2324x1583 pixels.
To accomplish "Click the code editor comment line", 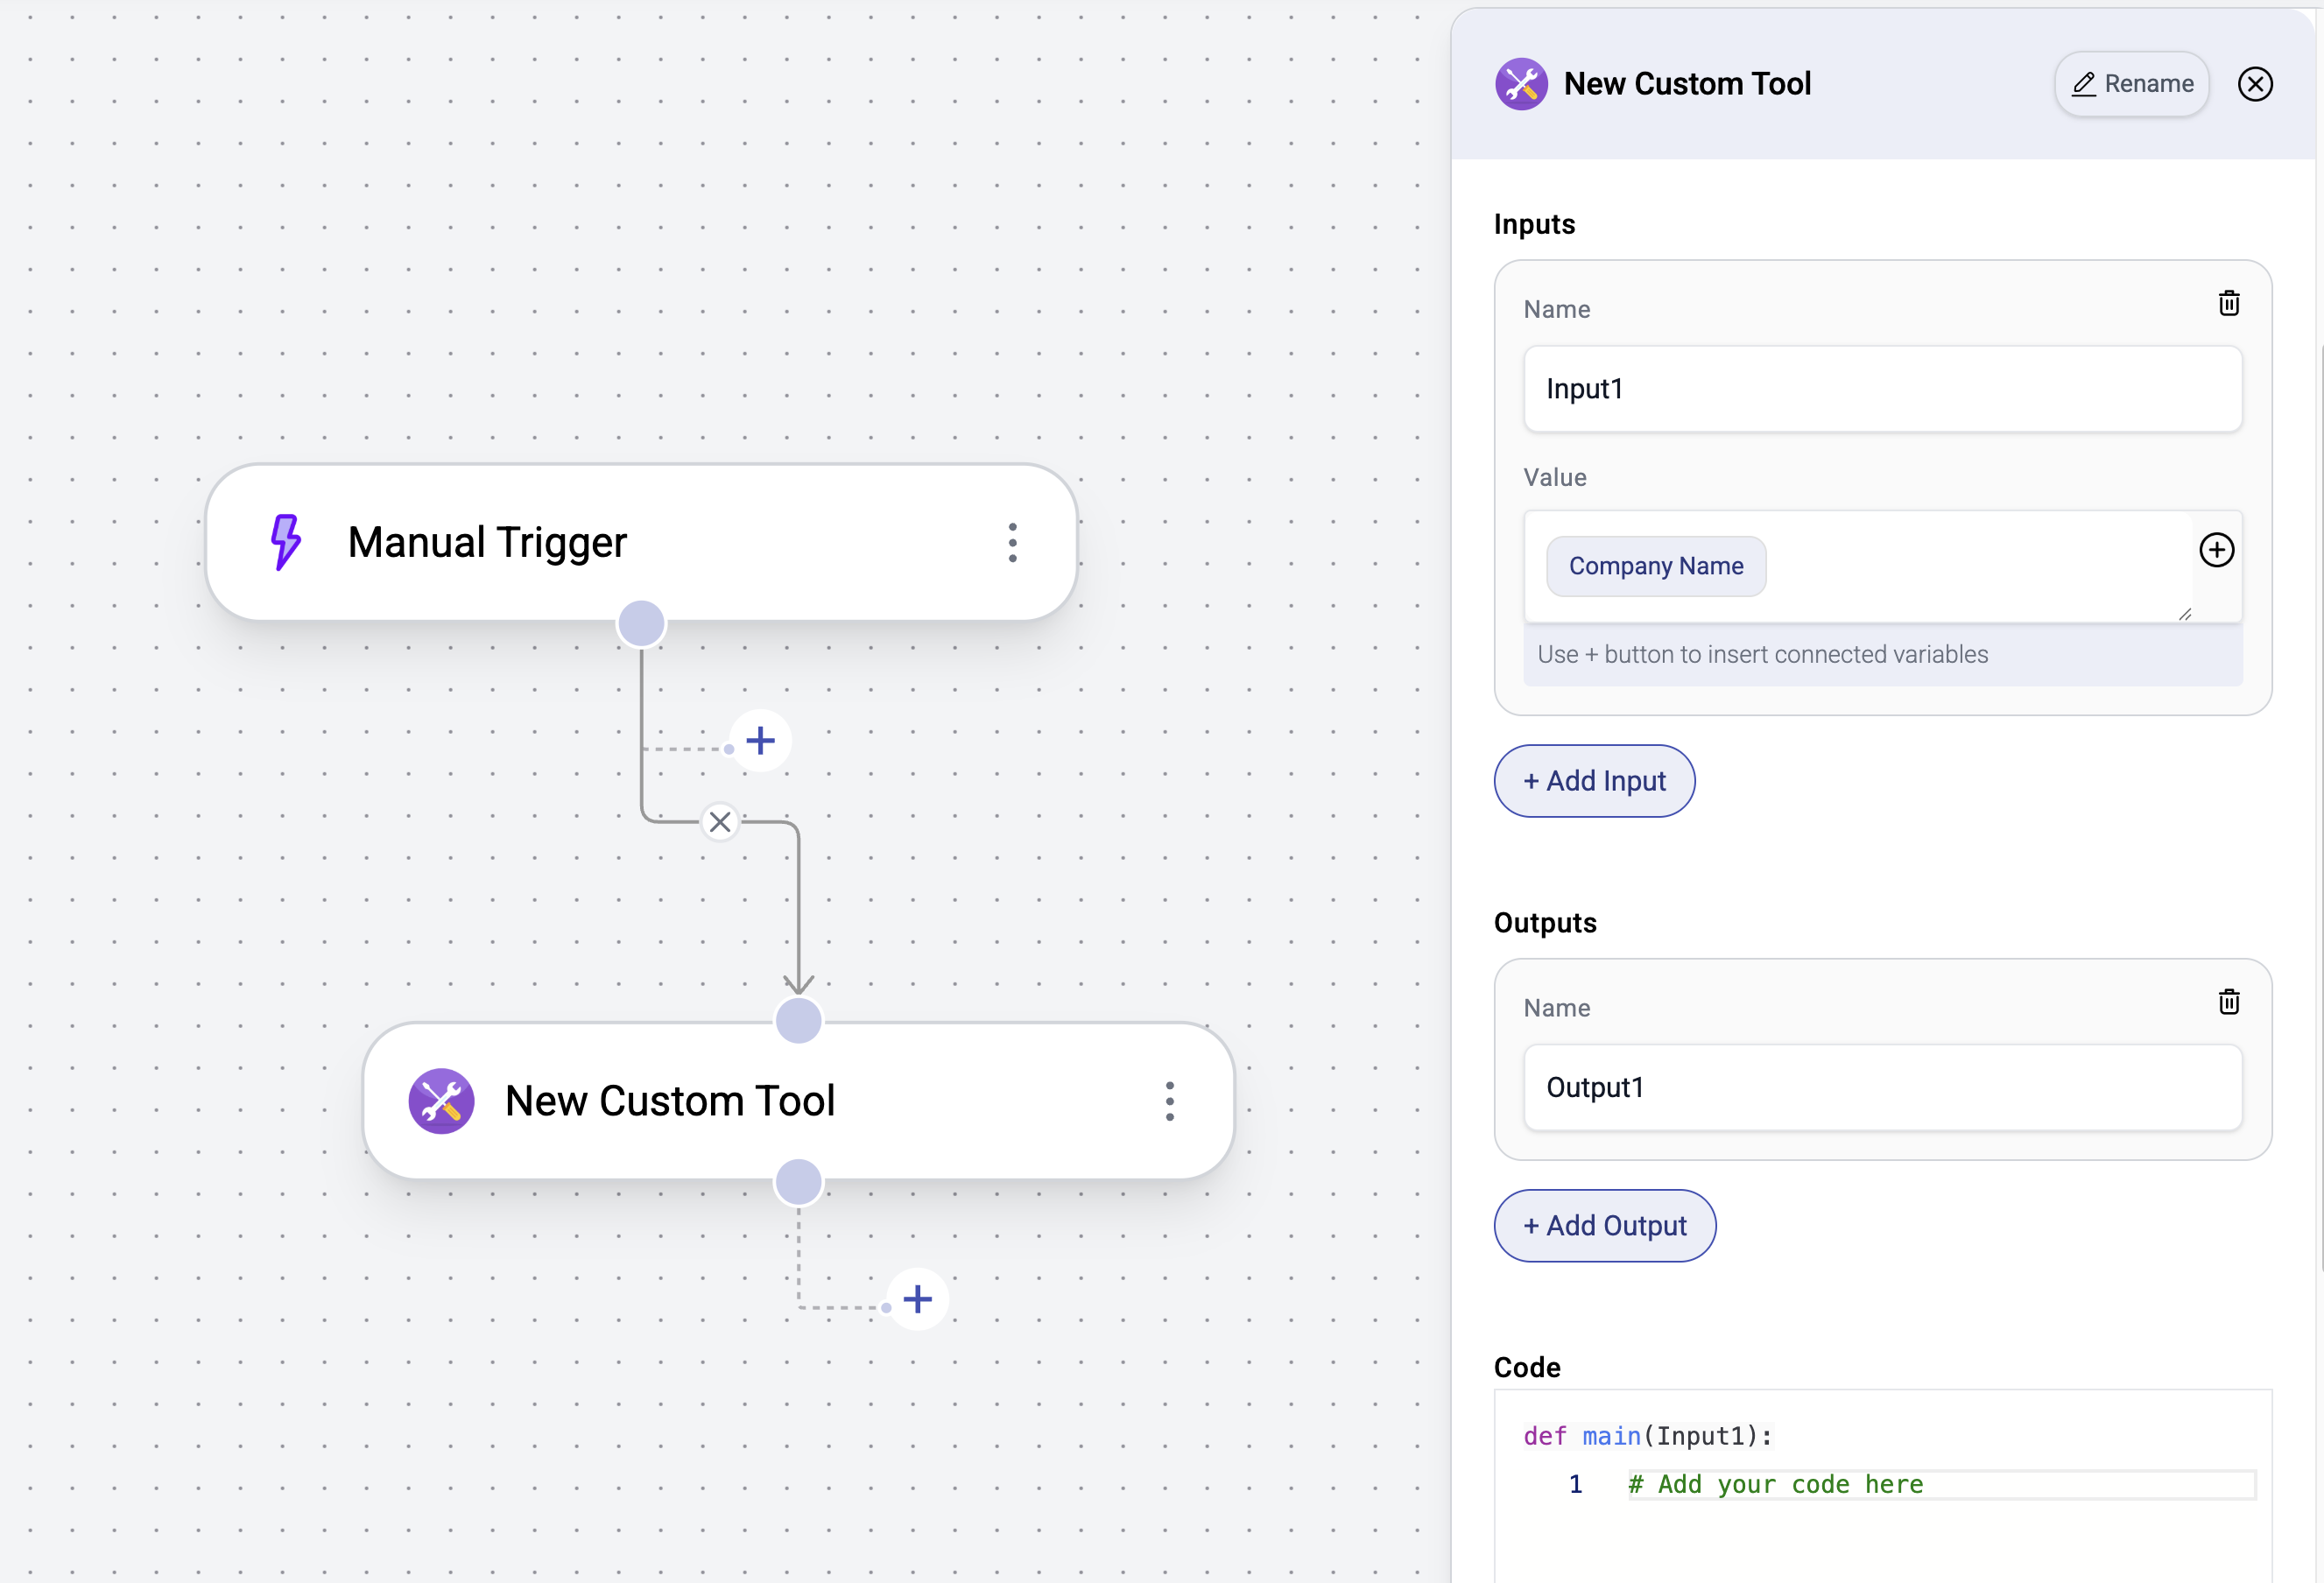I will click(x=1774, y=1484).
